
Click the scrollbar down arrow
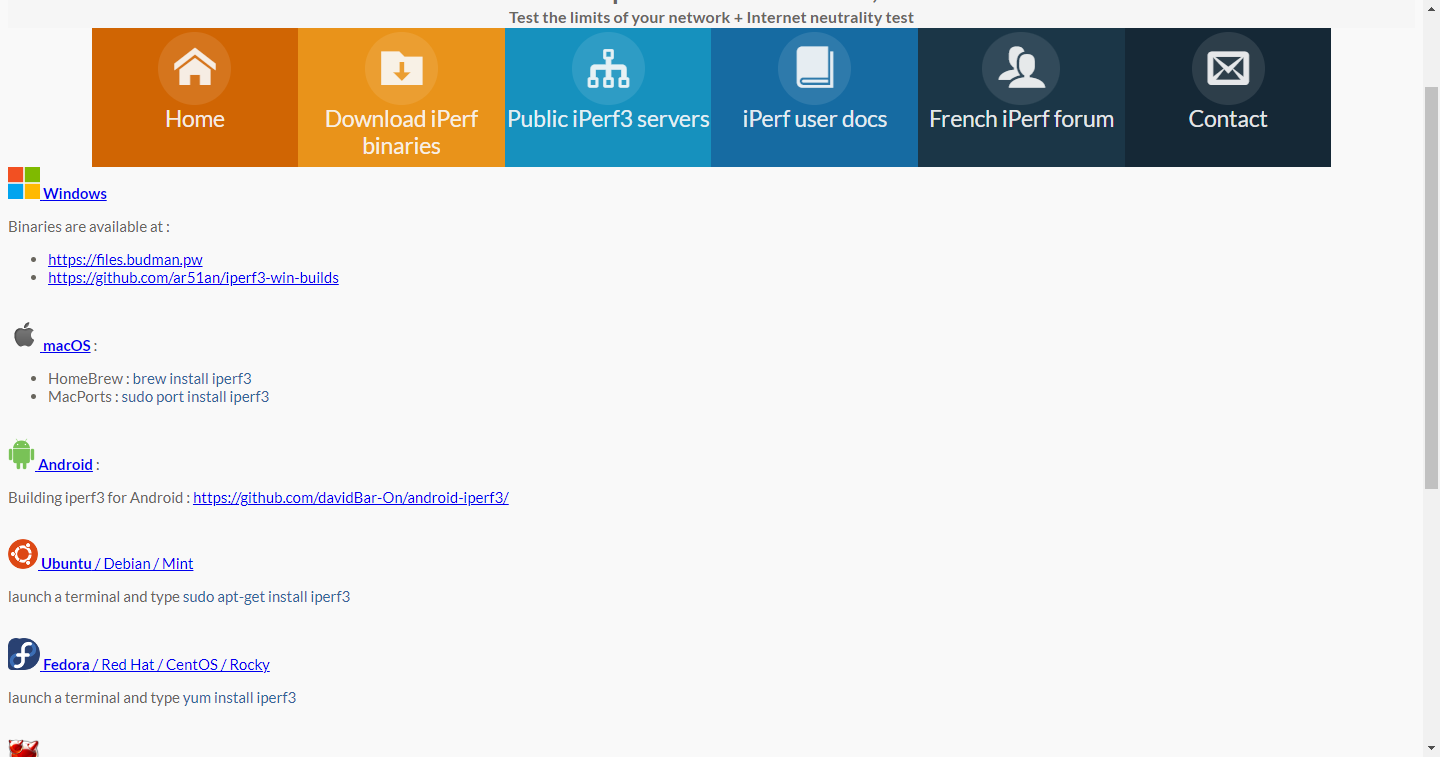1431,748
